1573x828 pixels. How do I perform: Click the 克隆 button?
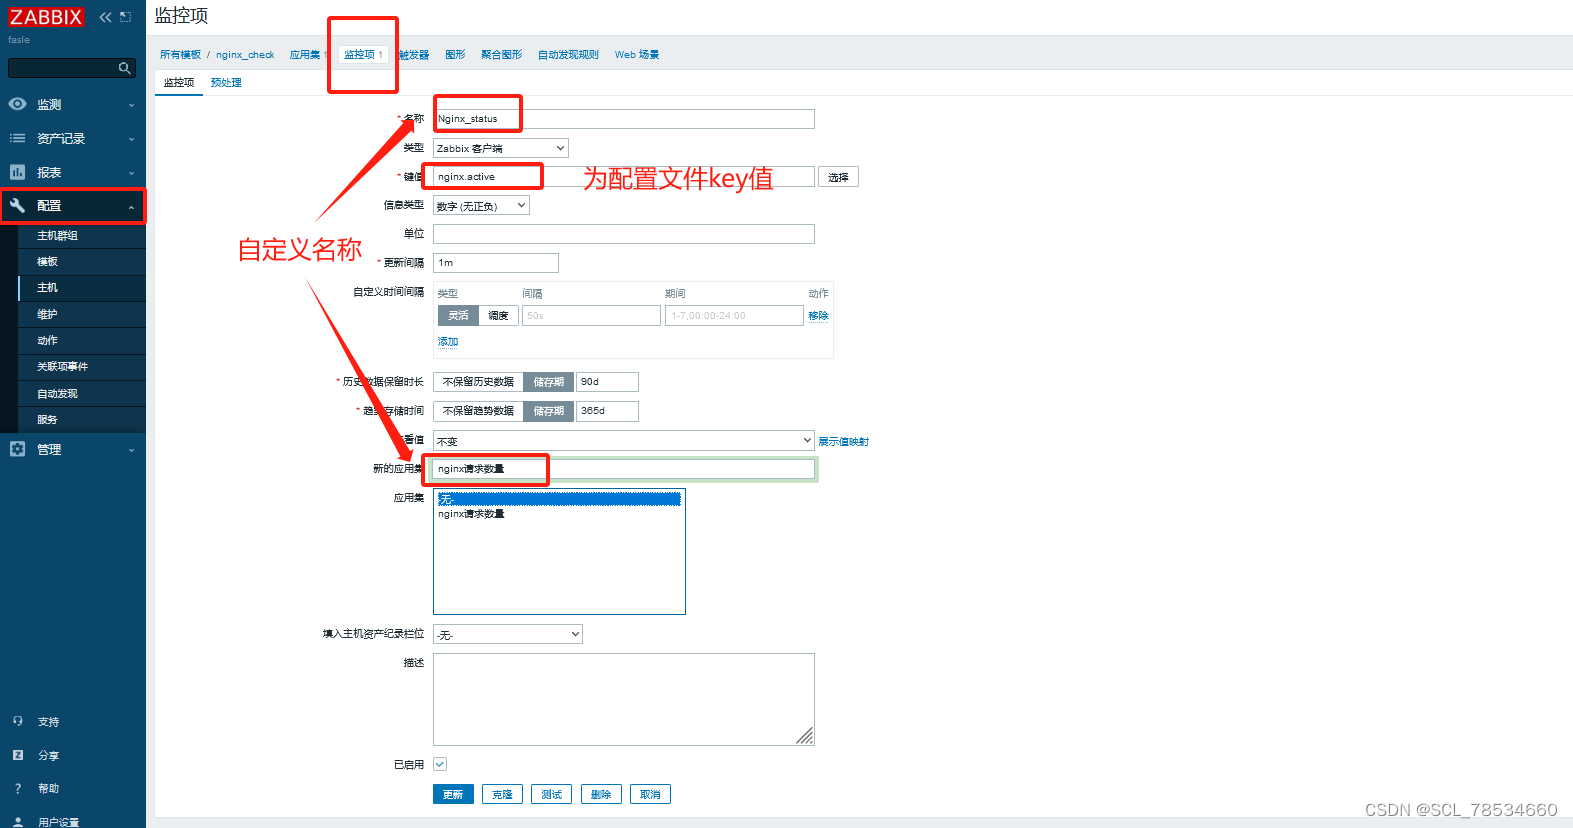(502, 794)
